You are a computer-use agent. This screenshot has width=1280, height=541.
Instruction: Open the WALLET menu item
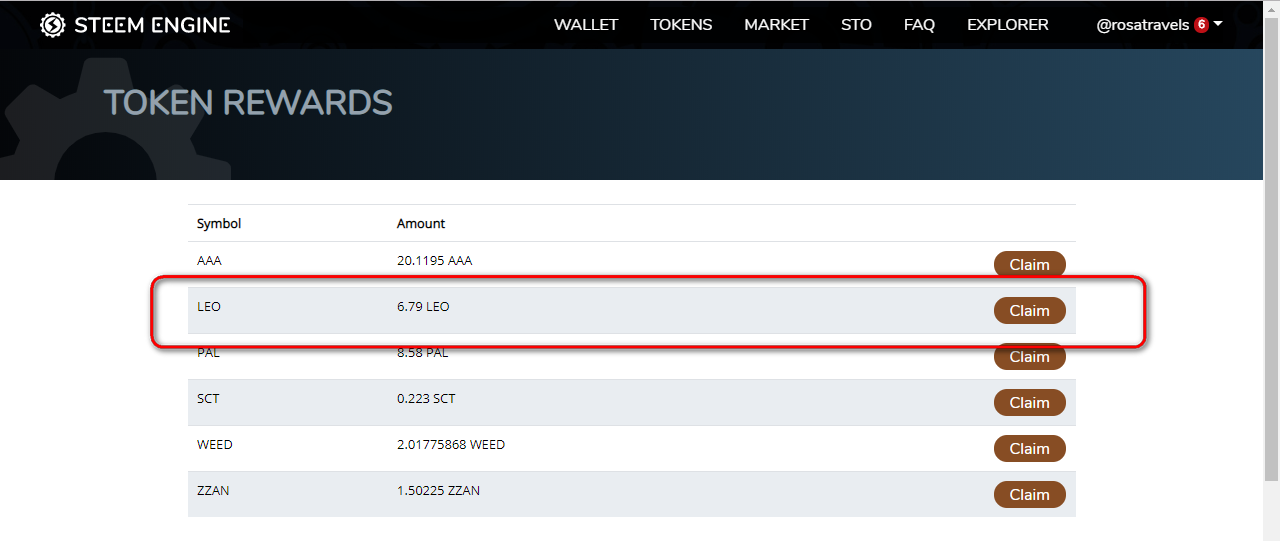(586, 25)
